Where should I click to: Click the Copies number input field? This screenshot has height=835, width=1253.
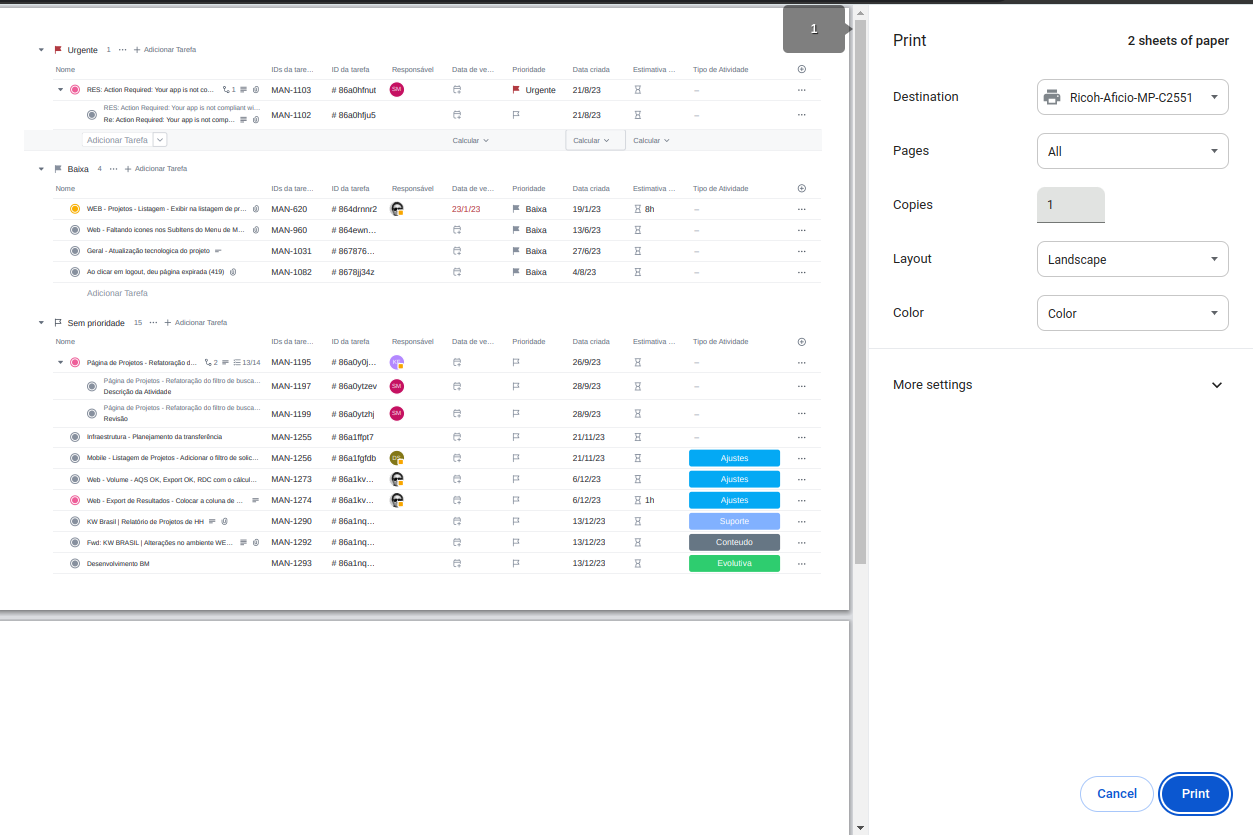click(x=1070, y=205)
